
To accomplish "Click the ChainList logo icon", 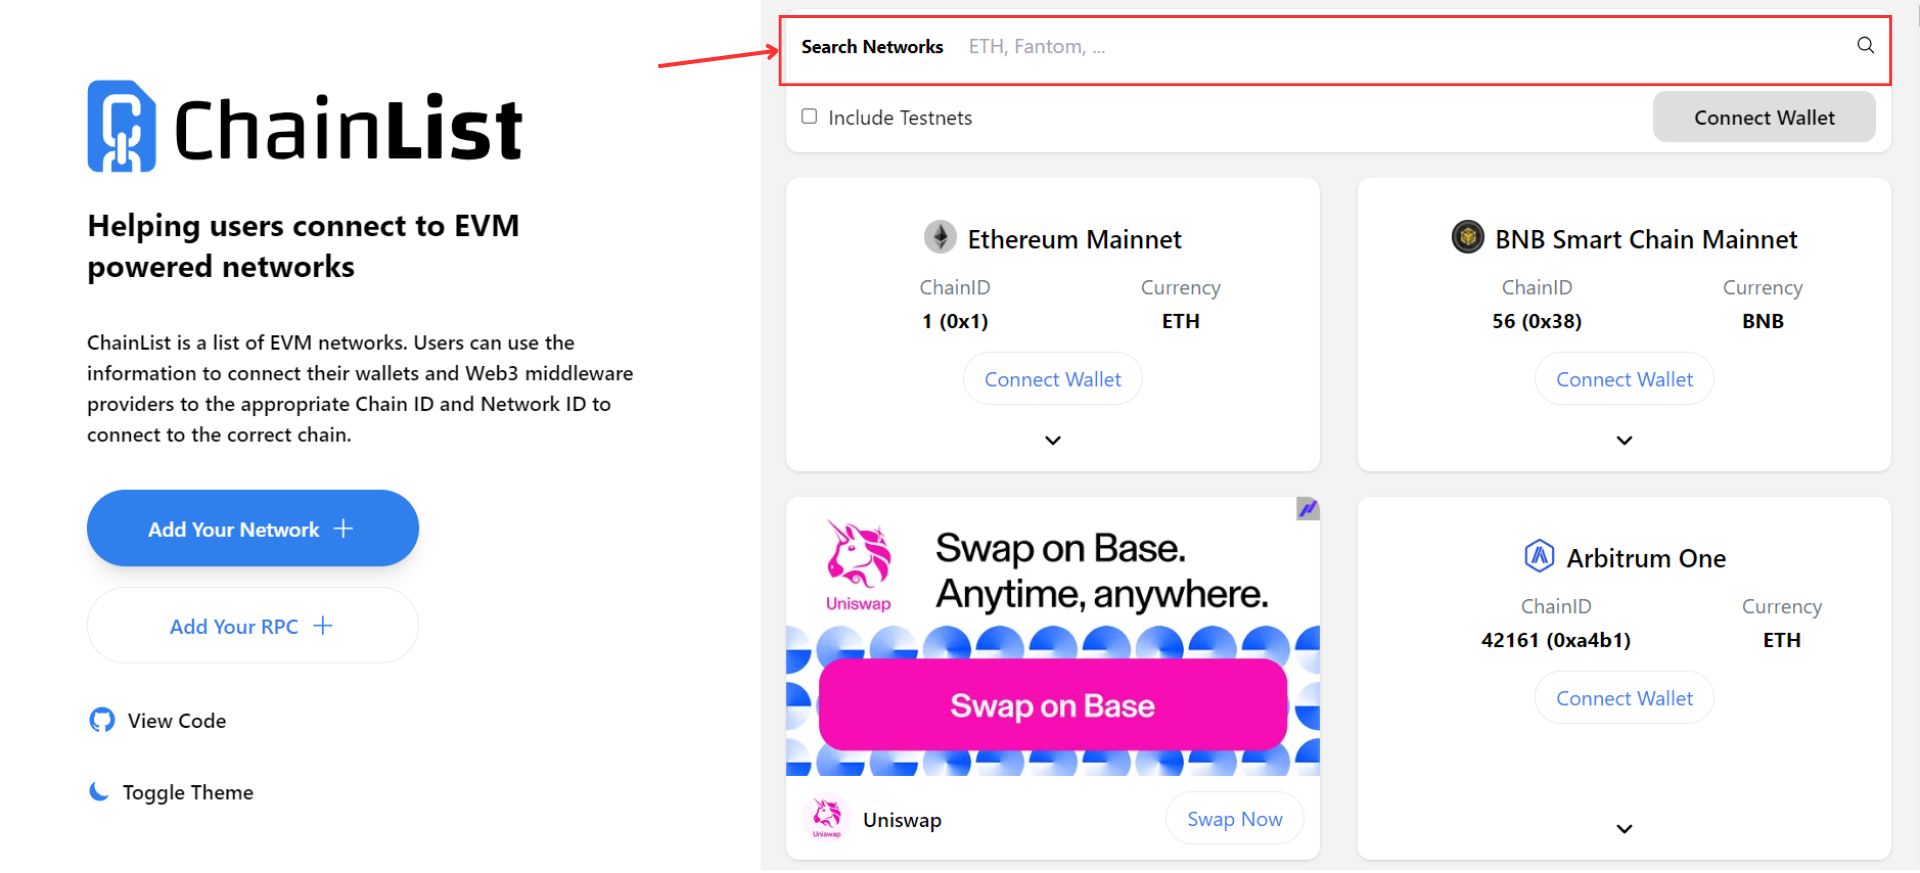I will point(122,127).
